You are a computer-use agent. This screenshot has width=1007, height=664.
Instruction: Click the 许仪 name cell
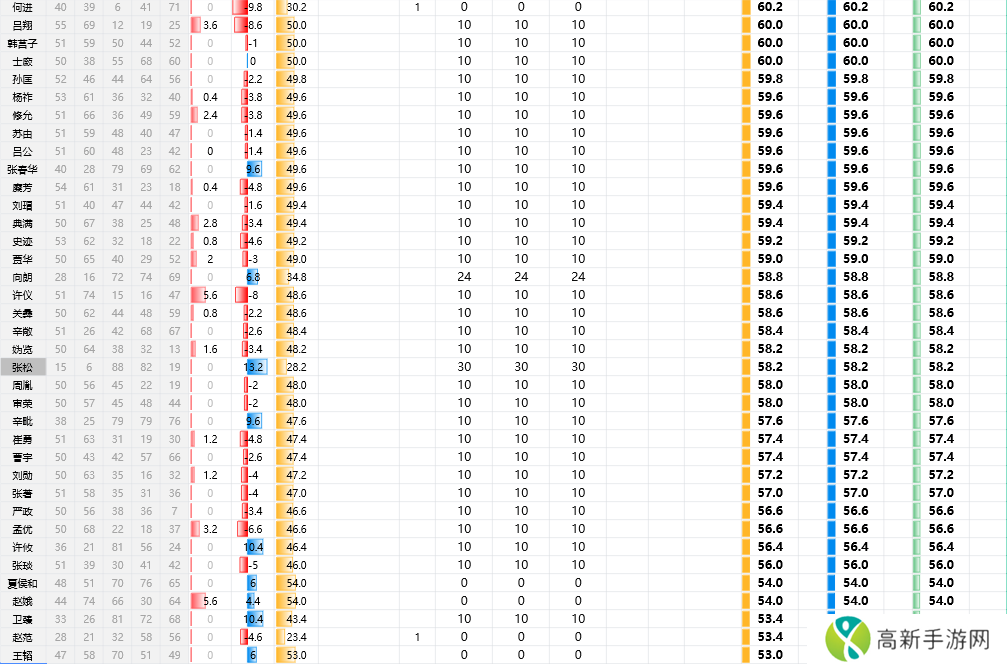[x=22, y=295]
